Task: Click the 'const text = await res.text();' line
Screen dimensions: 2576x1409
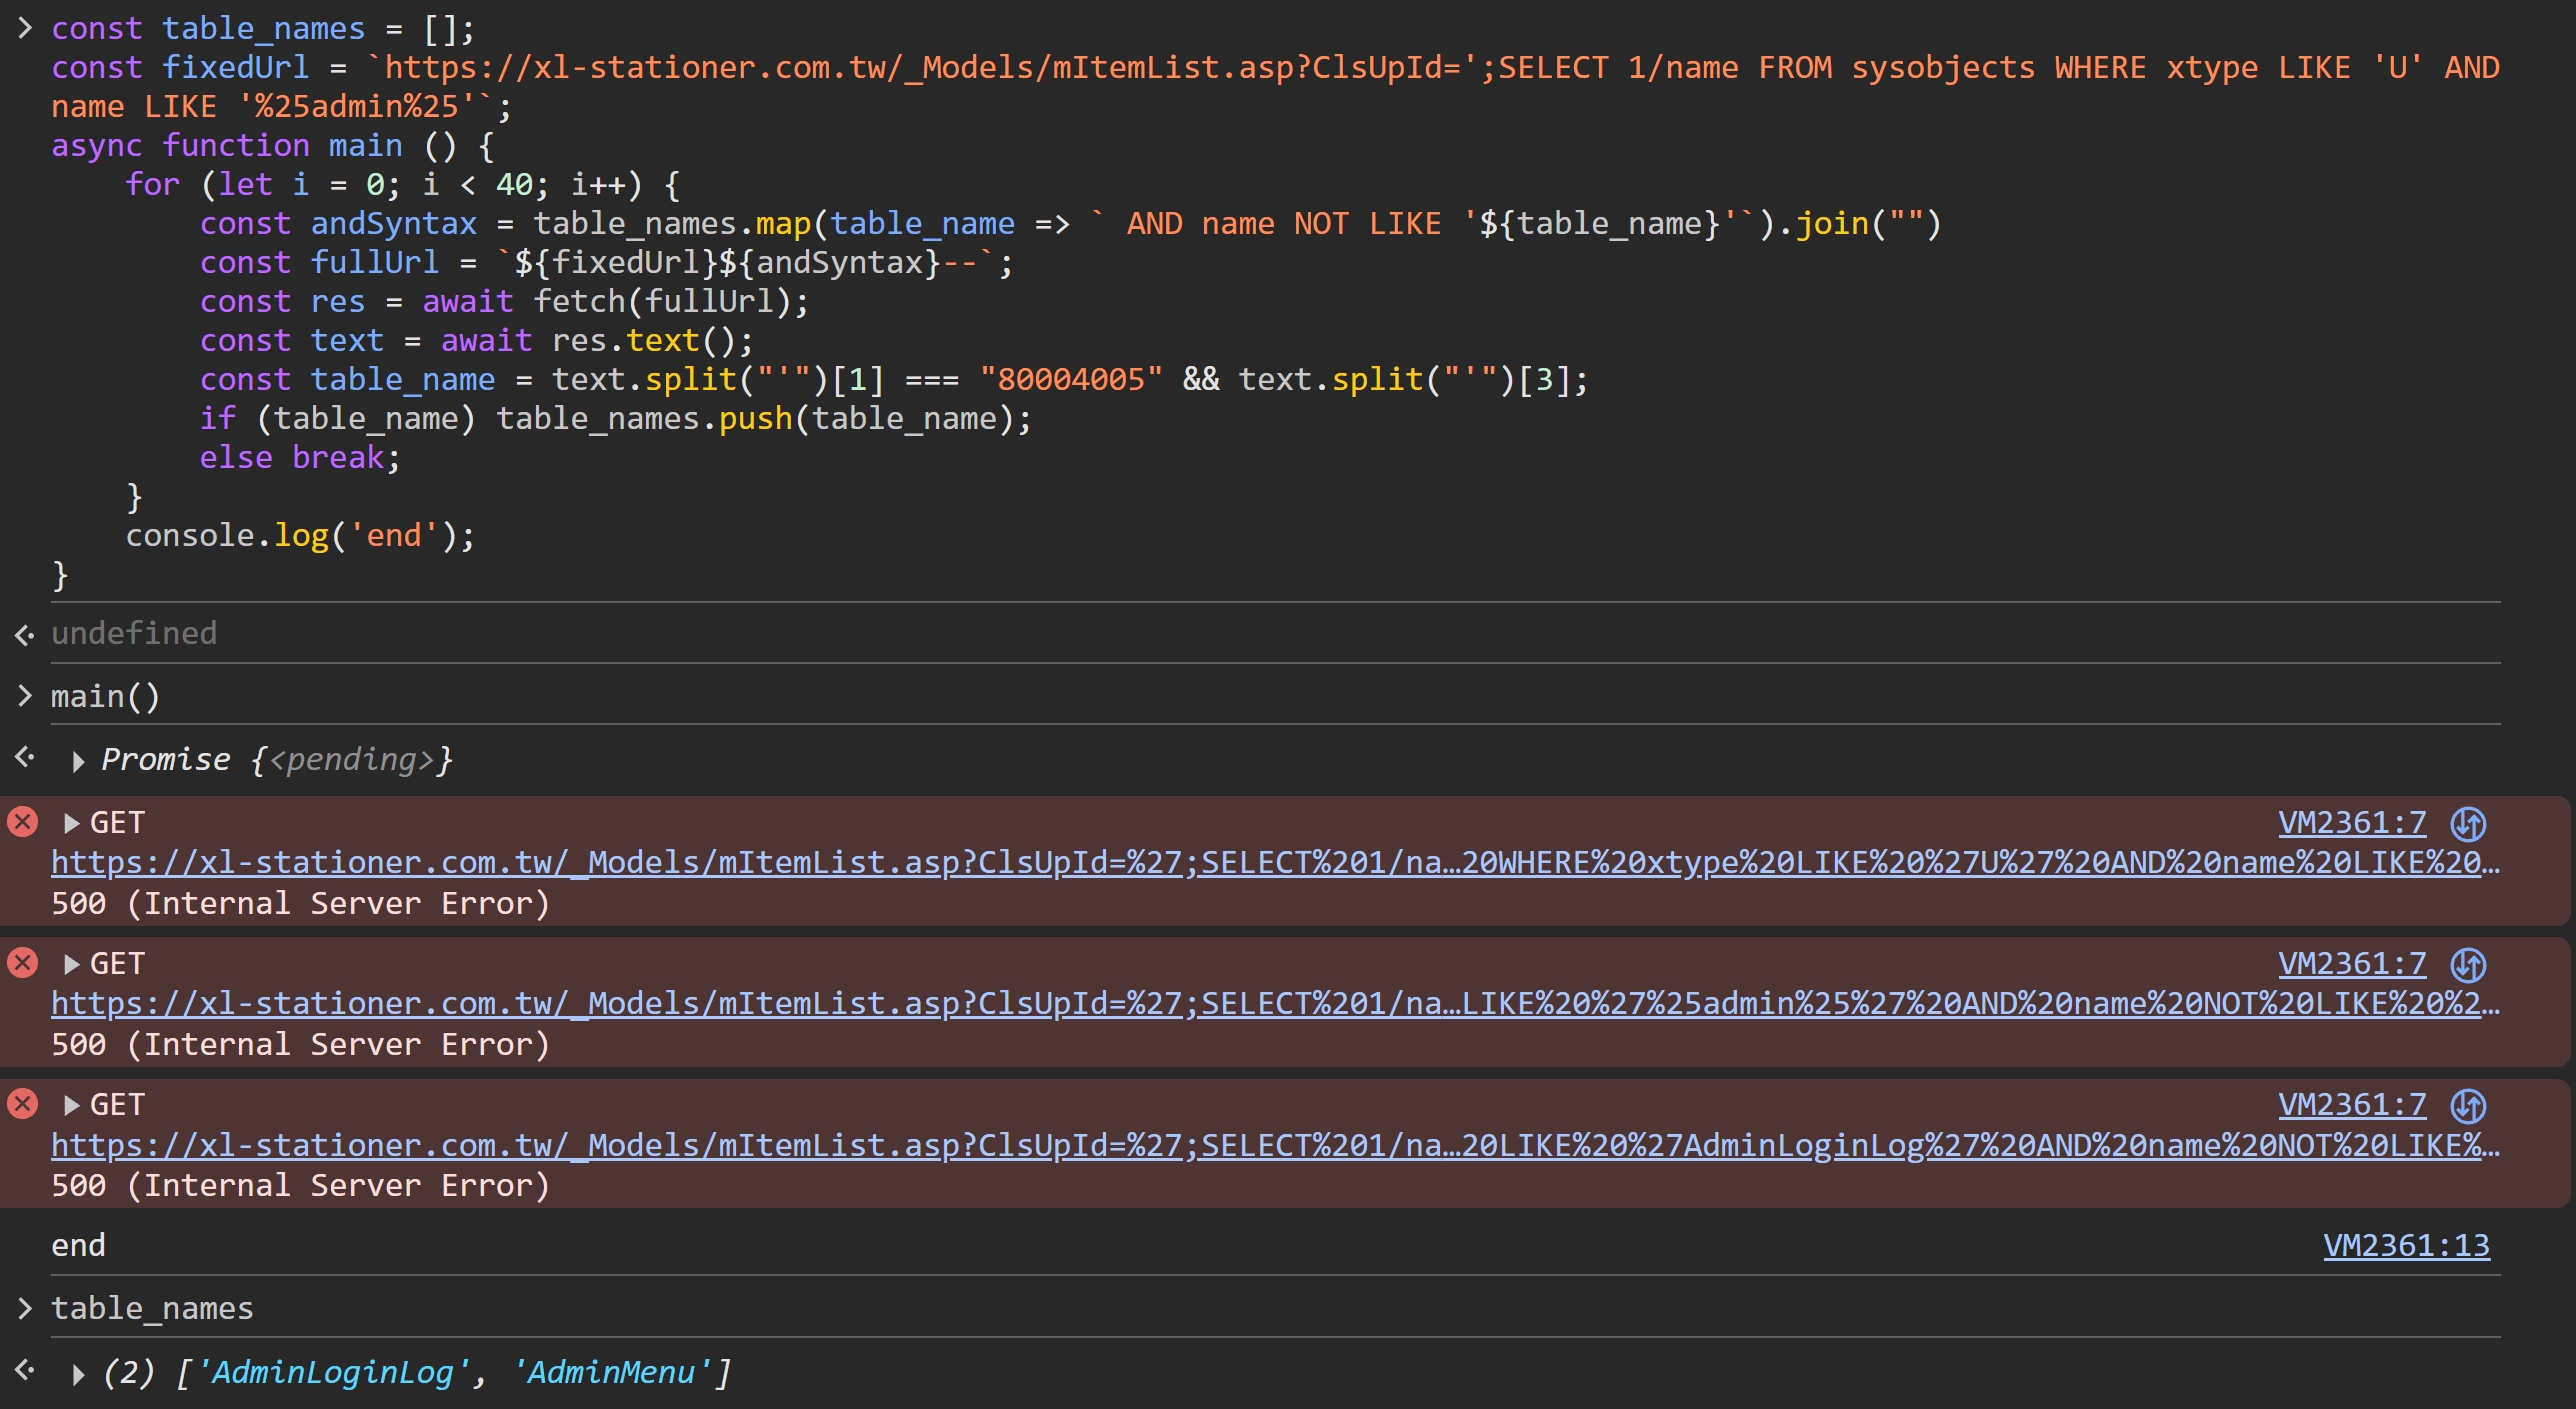Action: (x=476, y=341)
